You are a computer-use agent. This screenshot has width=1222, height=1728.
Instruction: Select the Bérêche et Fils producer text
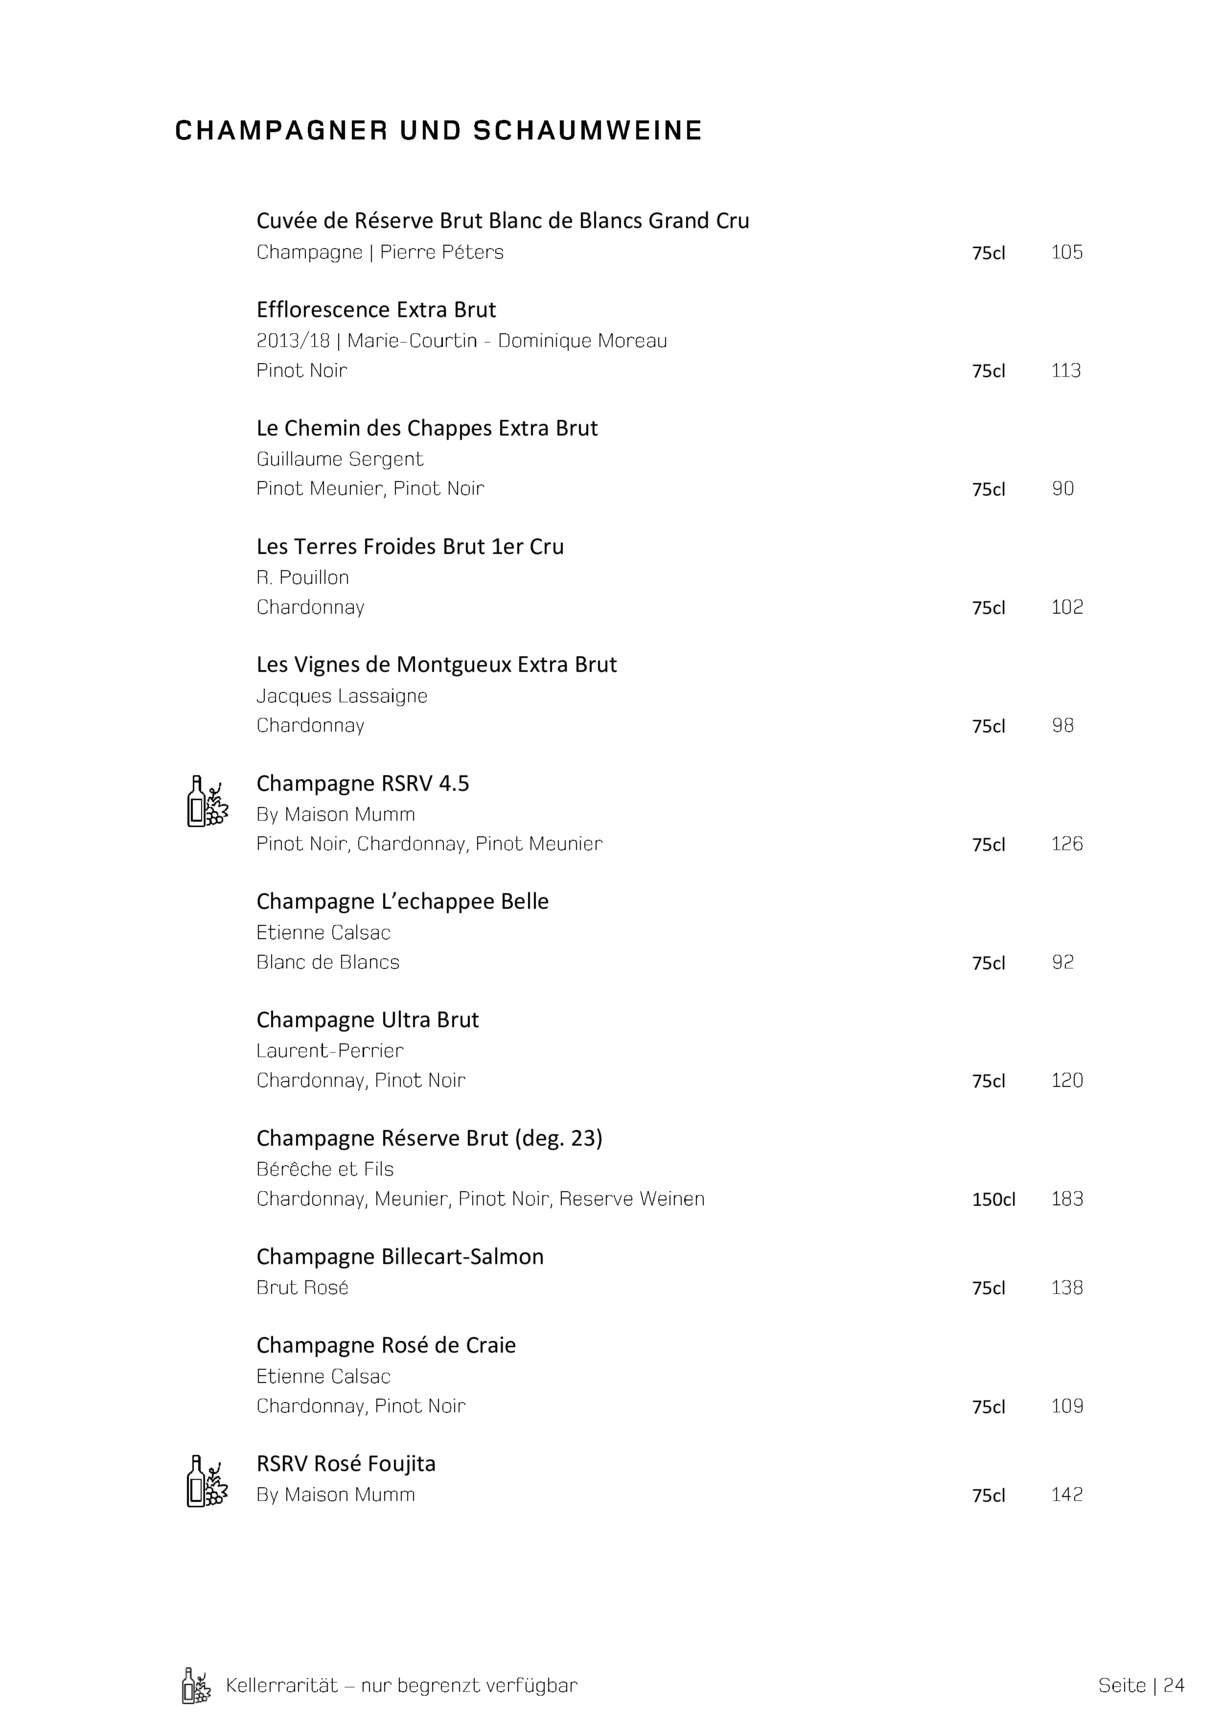[325, 1169]
